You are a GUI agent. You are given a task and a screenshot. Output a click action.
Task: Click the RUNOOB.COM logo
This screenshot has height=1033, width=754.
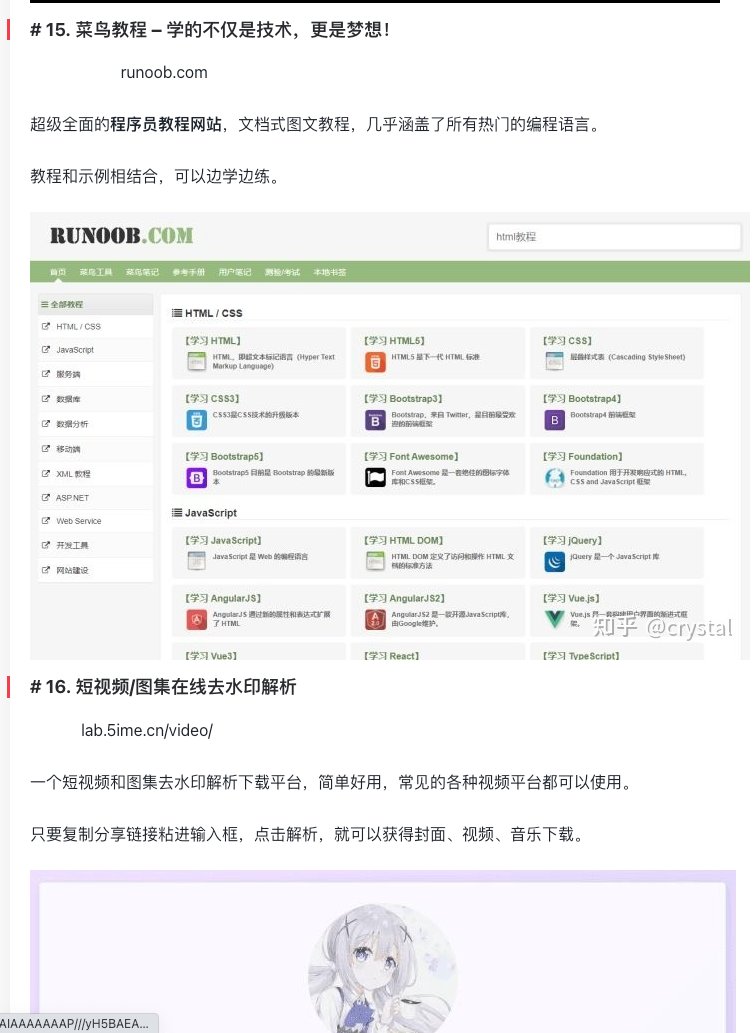coord(122,236)
